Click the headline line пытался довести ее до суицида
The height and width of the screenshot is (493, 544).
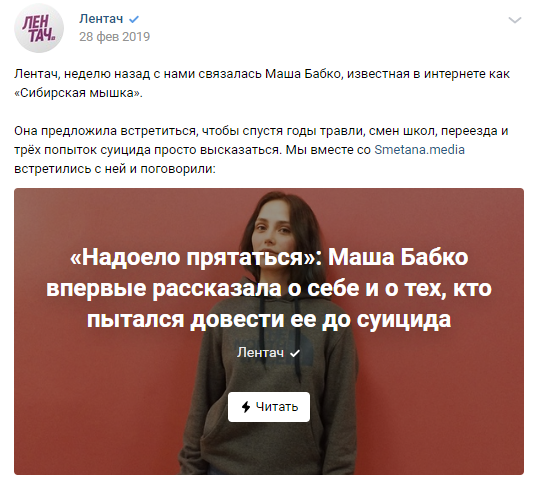tap(269, 320)
